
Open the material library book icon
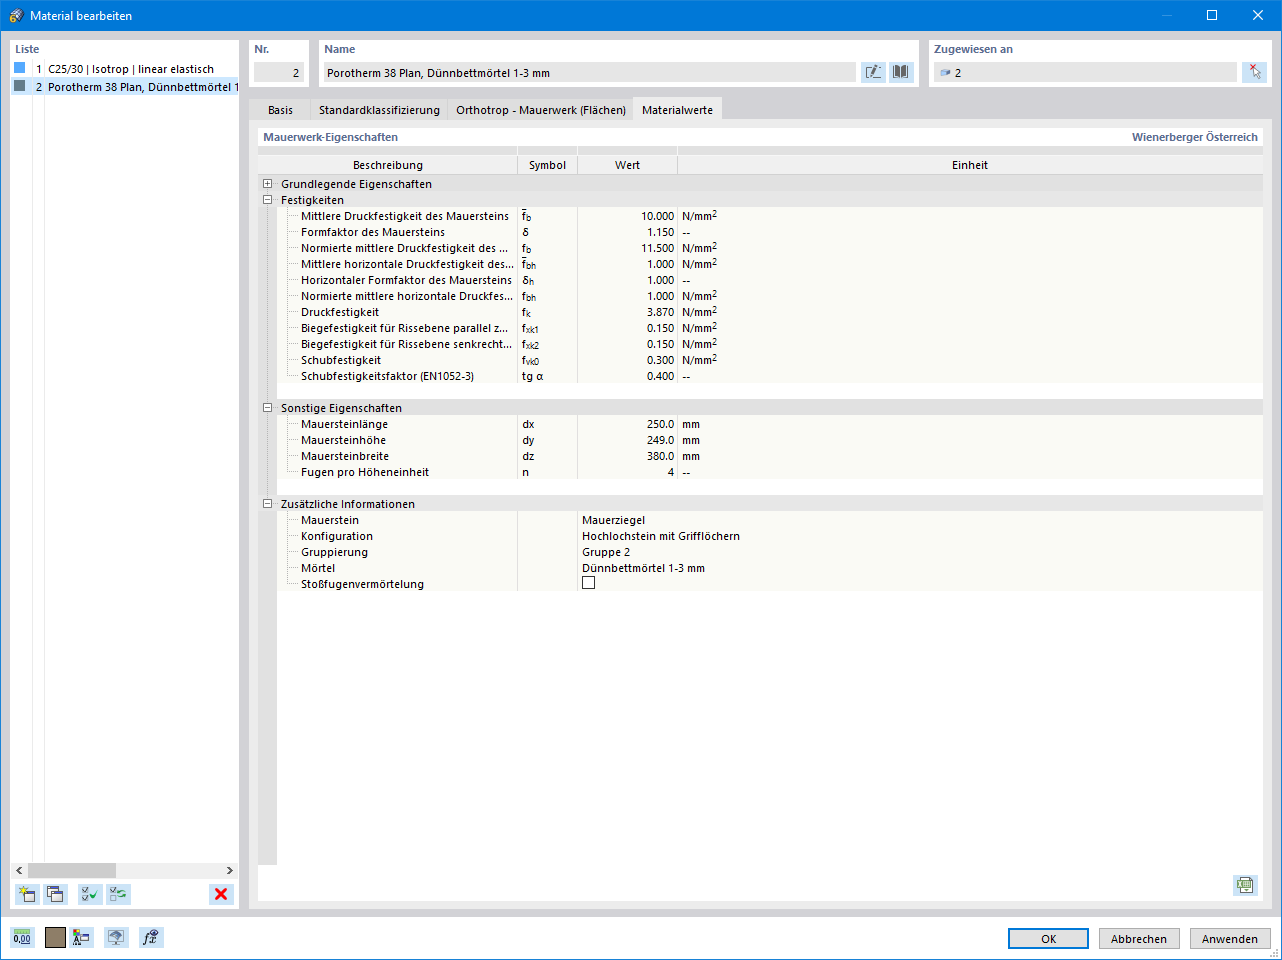[901, 72]
